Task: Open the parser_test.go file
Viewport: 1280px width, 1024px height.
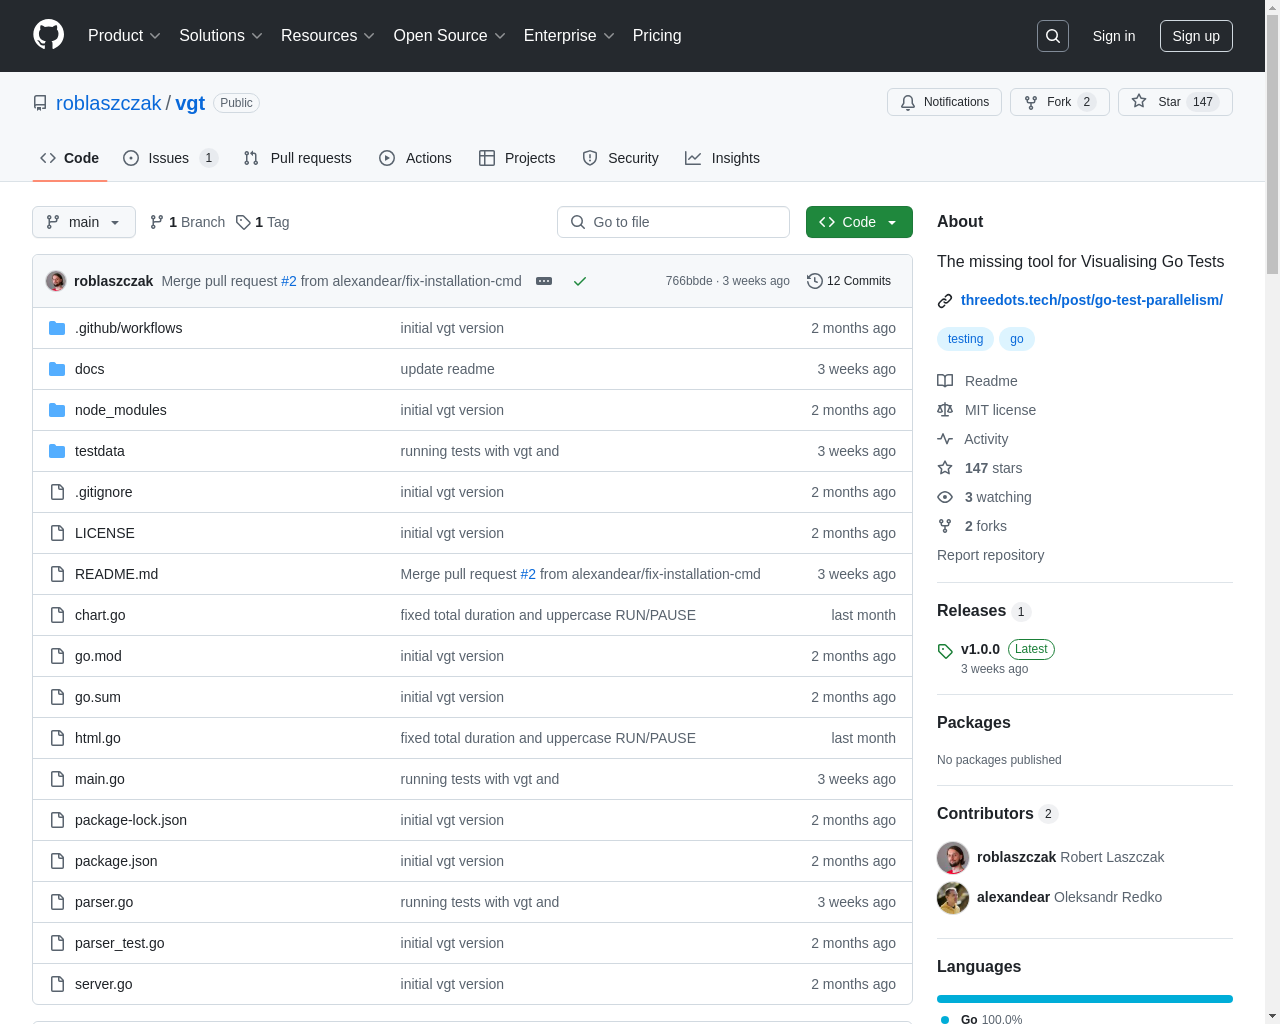Action: pos(120,943)
